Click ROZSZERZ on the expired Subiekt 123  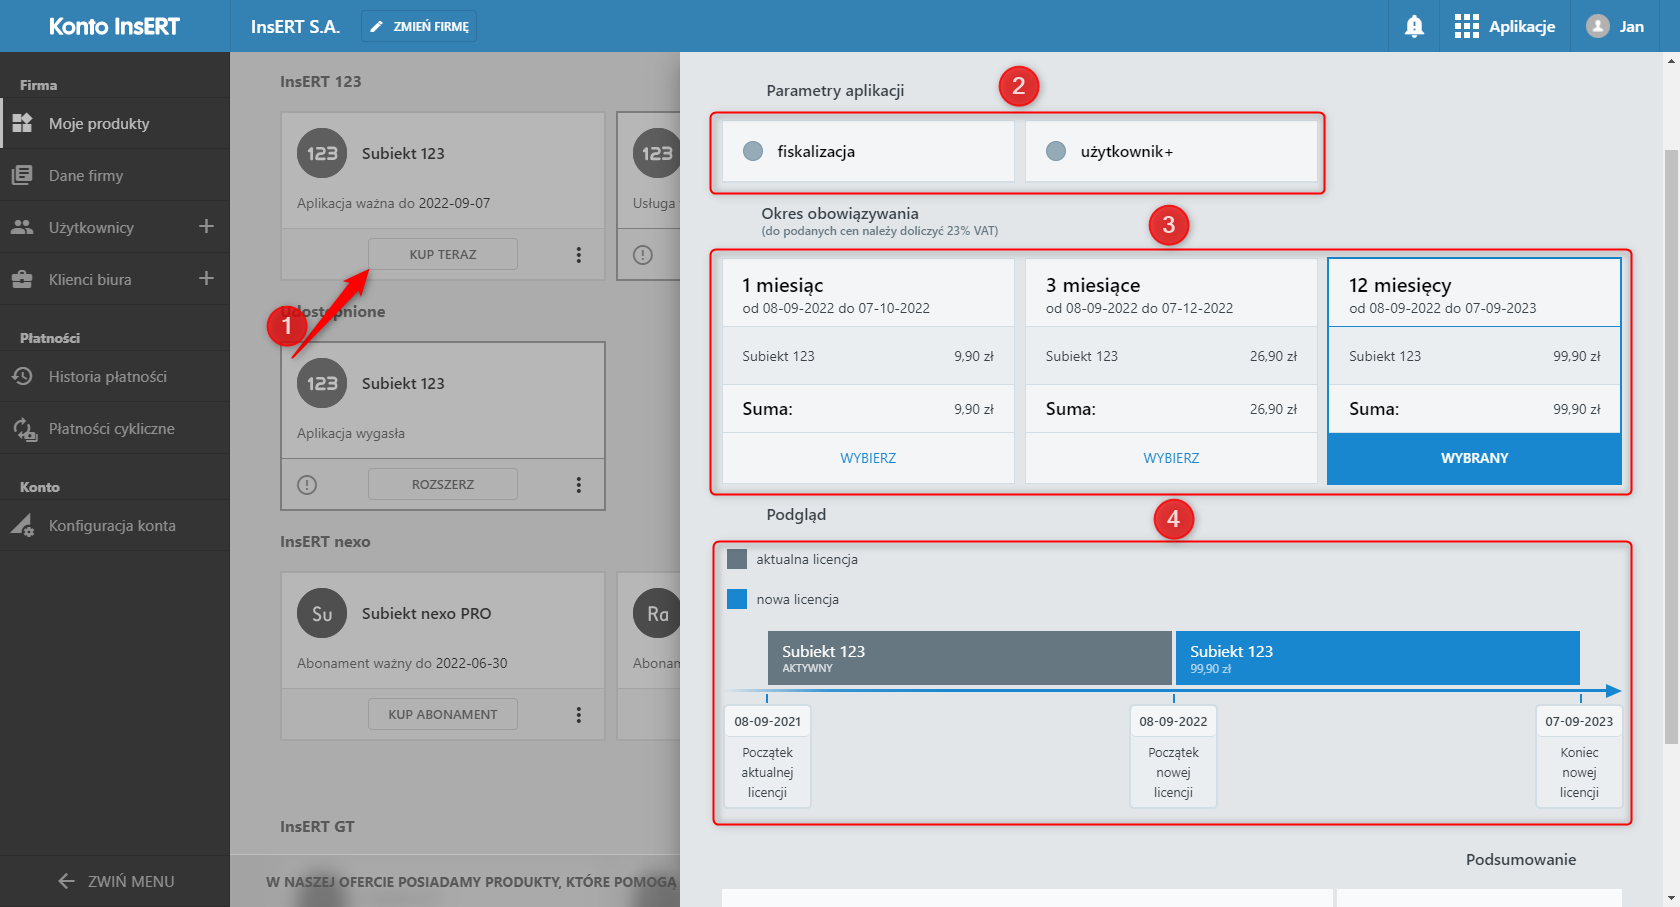tap(443, 484)
